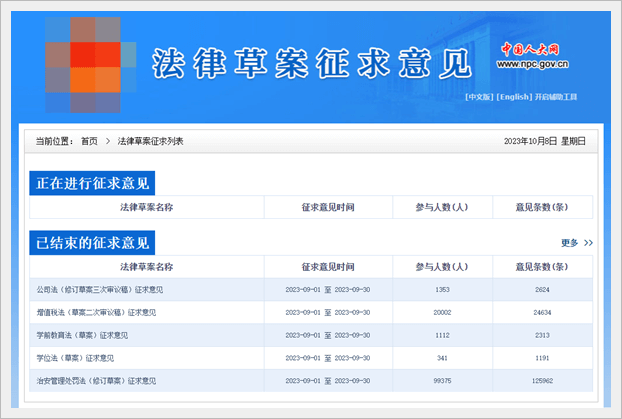Screen dimensions: 622x419
Task: Switch to English language version
Action: [x=514, y=97]
